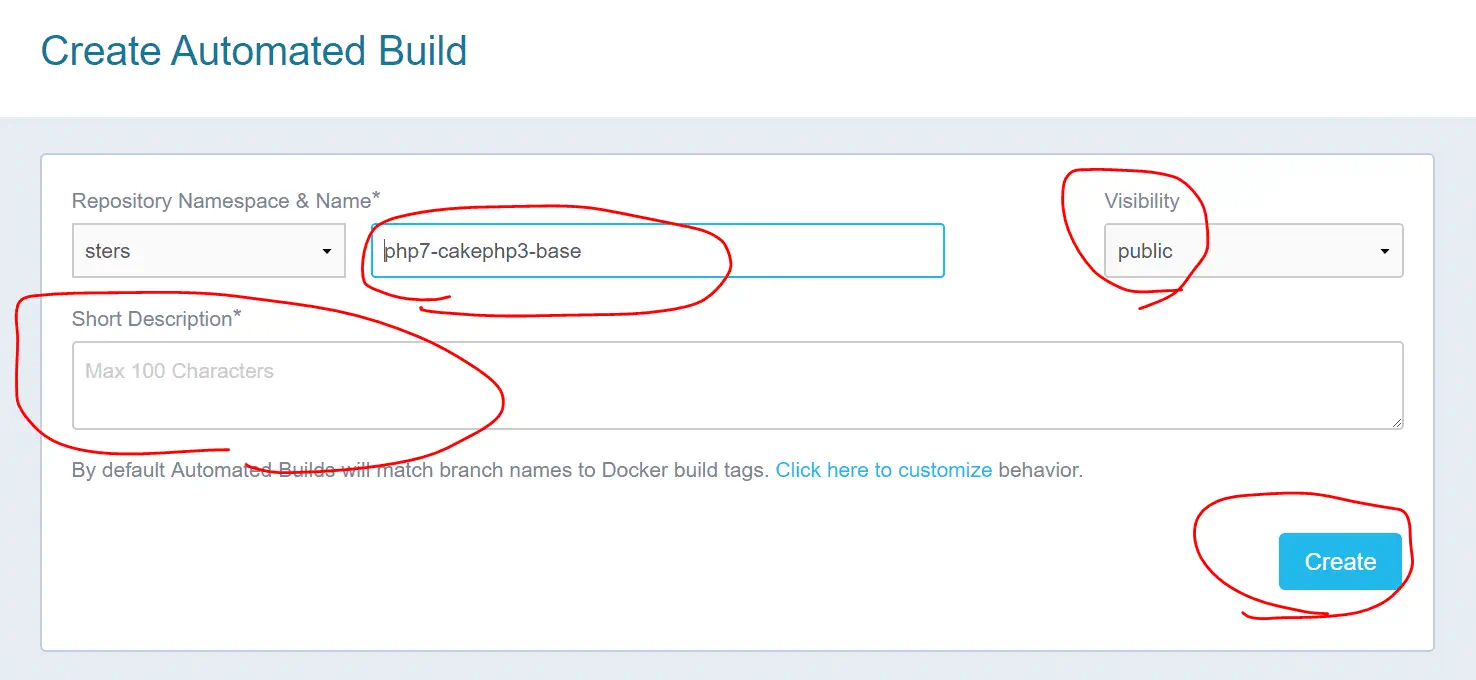
Task: Grab the textarea resize handle corner
Action: (1397, 423)
